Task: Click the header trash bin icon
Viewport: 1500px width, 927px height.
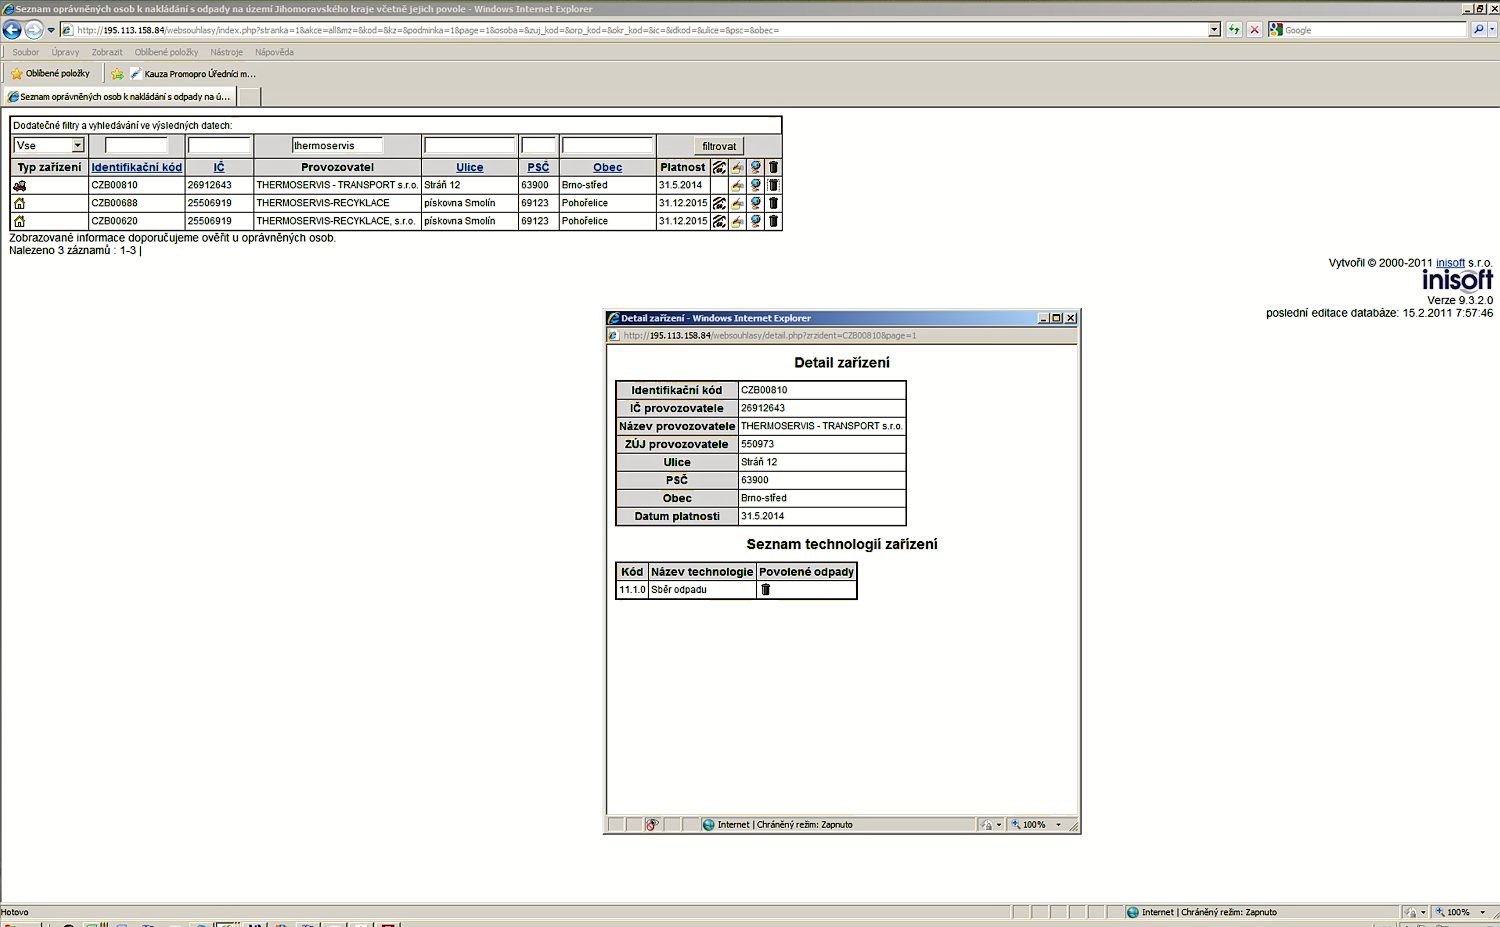Action: (773, 167)
